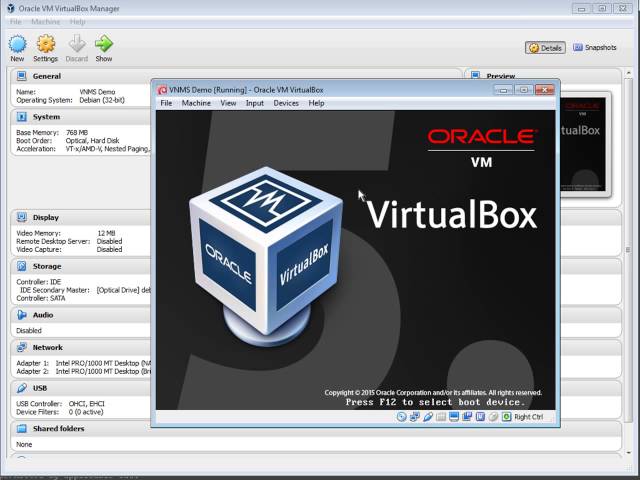This screenshot has height=480, width=640.
Task: Open the Settings gear icon in toolbar
Action: click(46, 45)
